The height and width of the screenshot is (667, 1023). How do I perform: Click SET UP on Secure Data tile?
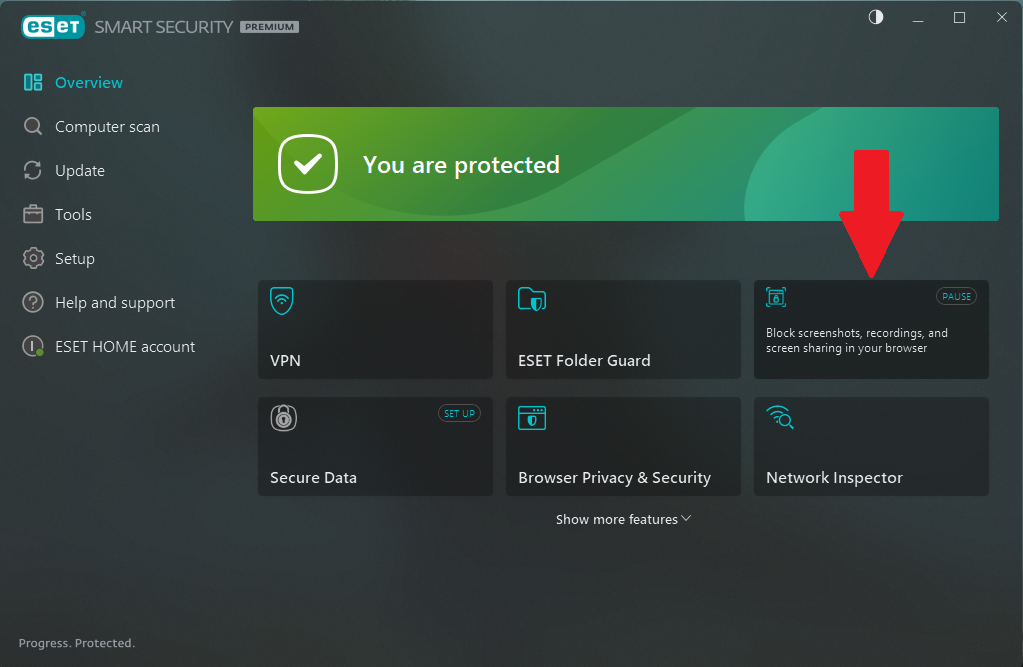pos(459,413)
